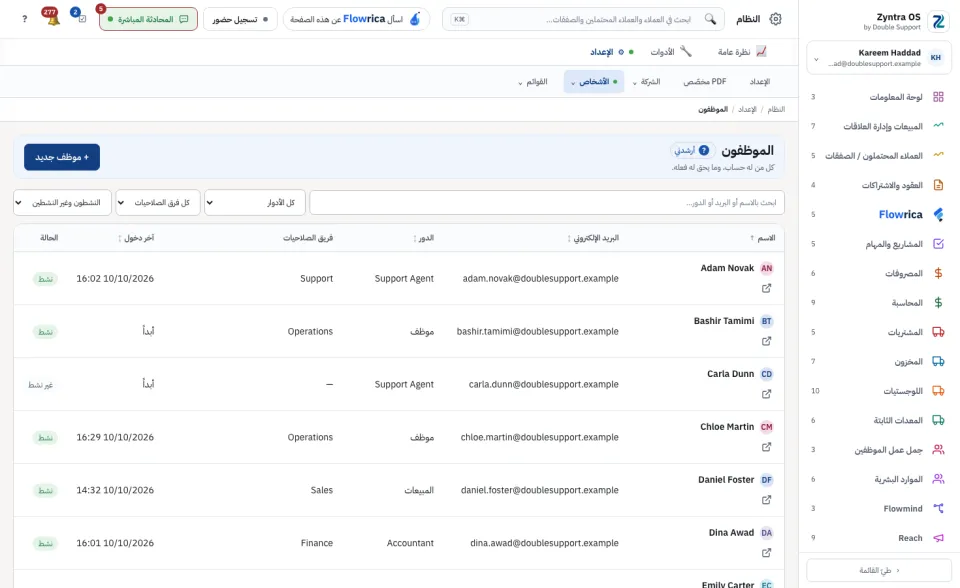Open Adam Novak's external link icon
960x588 pixels.
767,288
